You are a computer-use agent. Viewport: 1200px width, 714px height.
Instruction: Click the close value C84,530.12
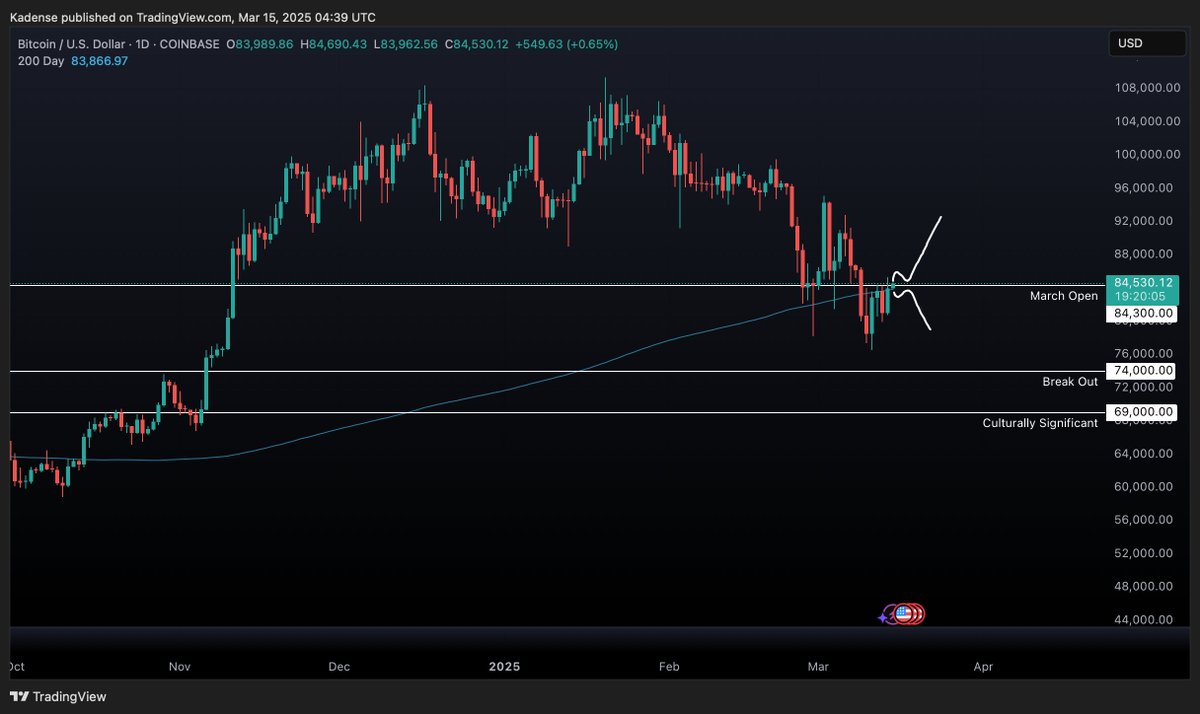click(x=477, y=44)
